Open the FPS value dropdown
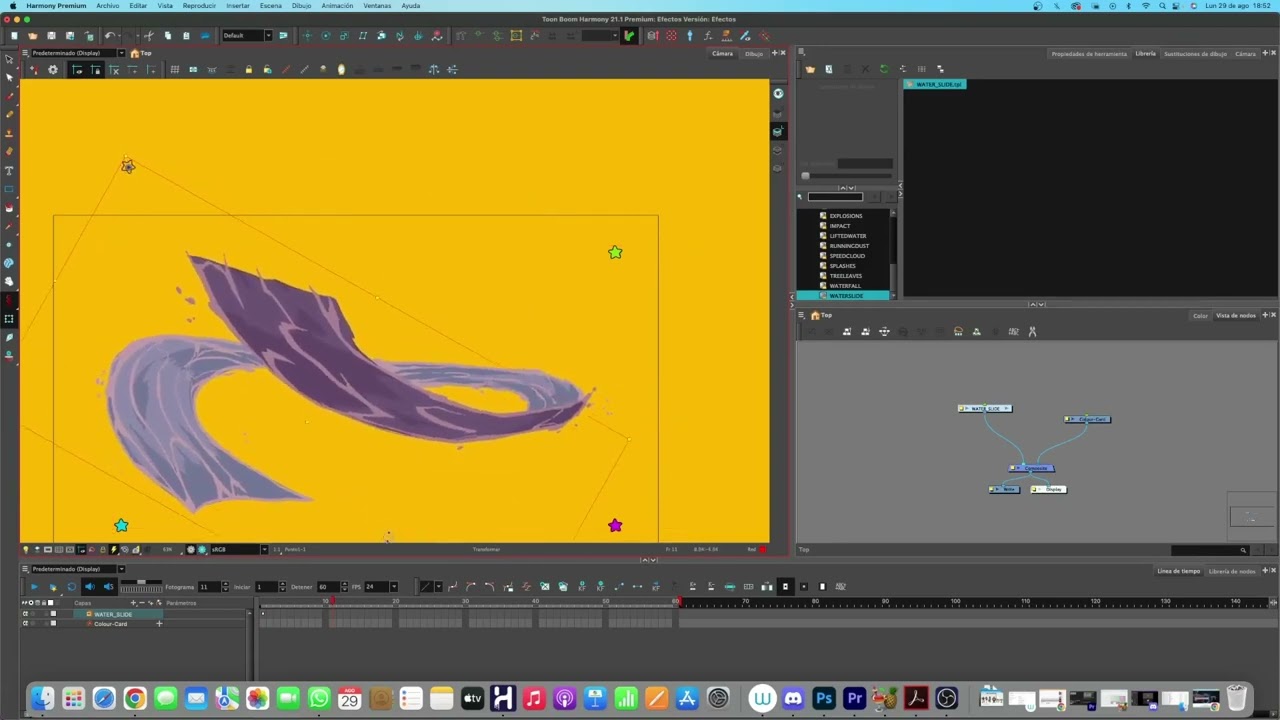The height and width of the screenshot is (720, 1280). pyautogui.click(x=393, y=587)
